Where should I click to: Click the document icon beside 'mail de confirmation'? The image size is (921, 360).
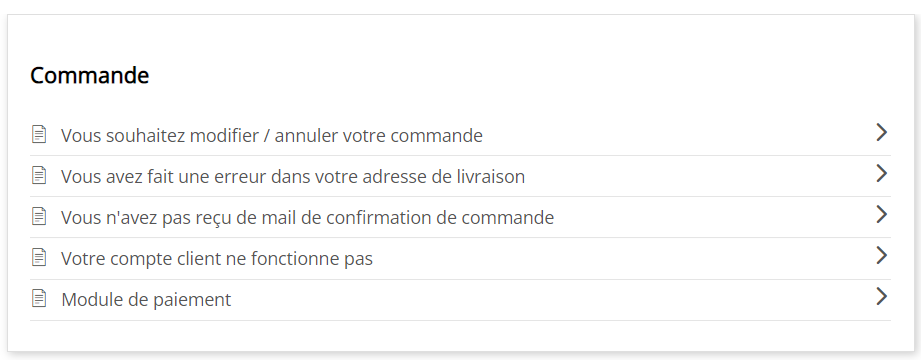39,217
